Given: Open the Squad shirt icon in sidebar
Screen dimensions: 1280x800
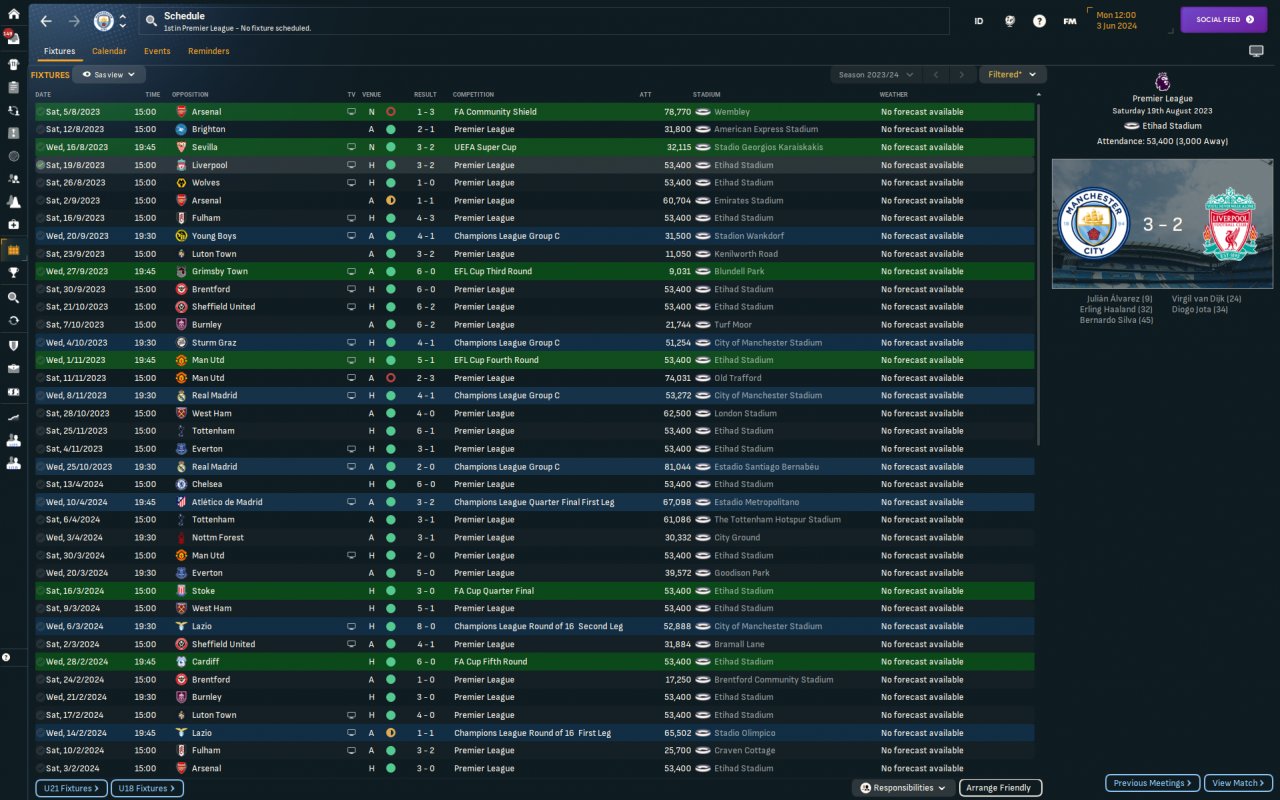Looking at the screenshot, I should [x=14, y=63].
